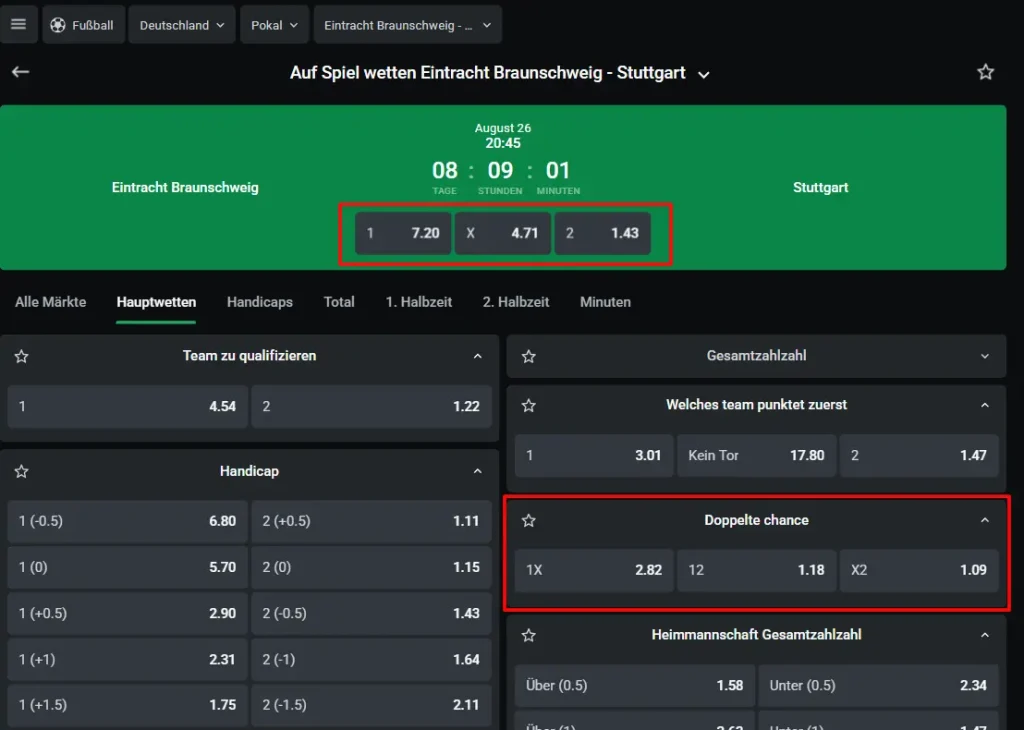Open the hamburger menu
The image size is (1024, 730).
click(x=18, y=25)
